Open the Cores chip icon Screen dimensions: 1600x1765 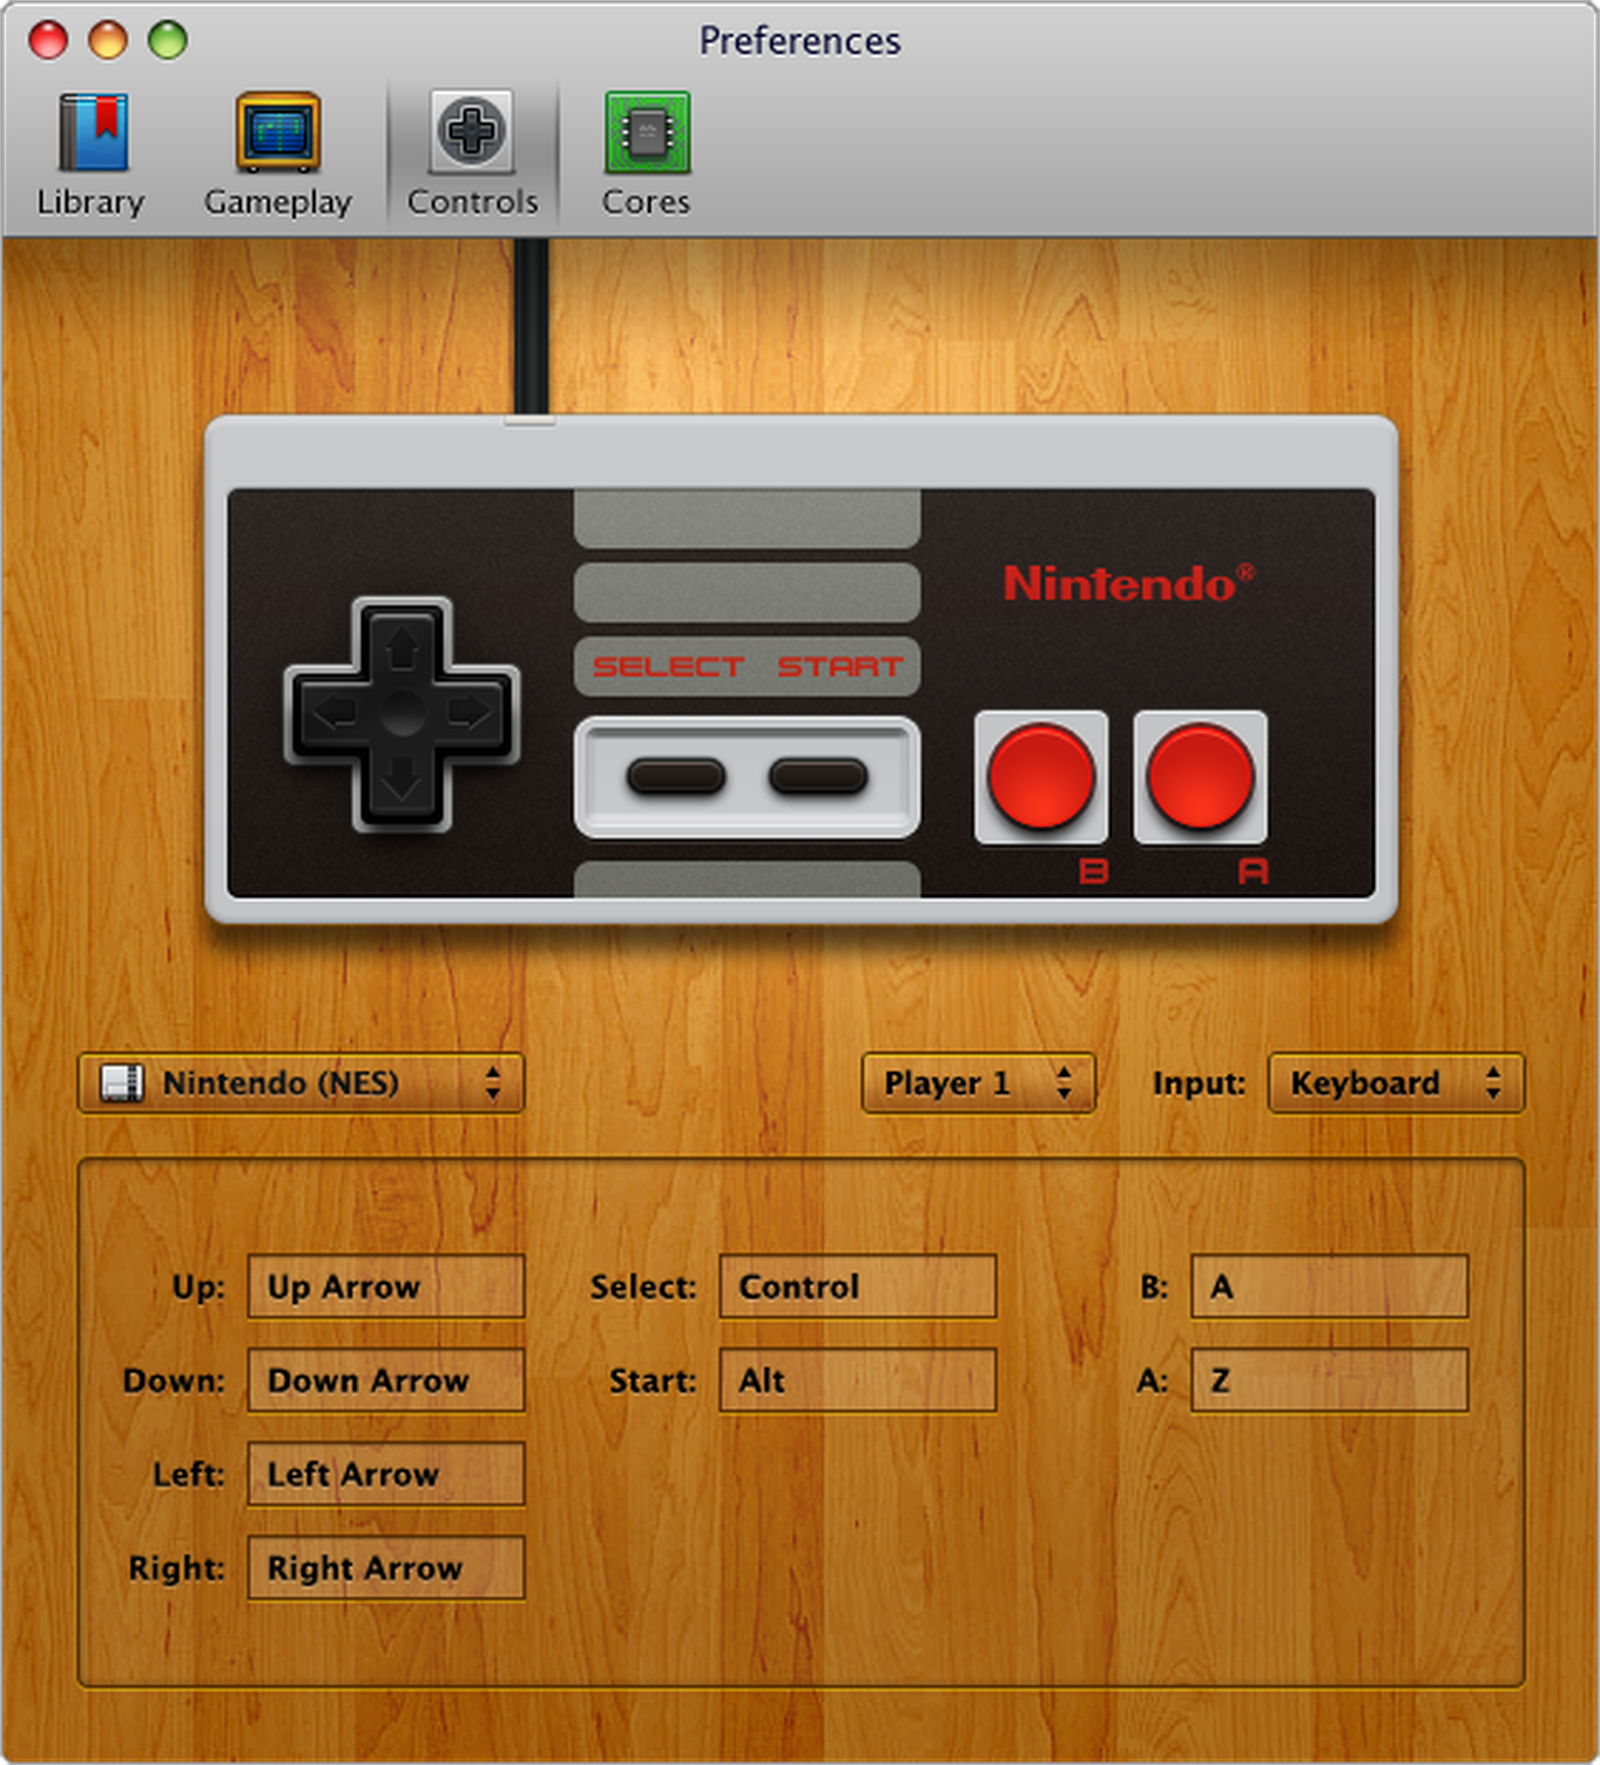point(646,133)
